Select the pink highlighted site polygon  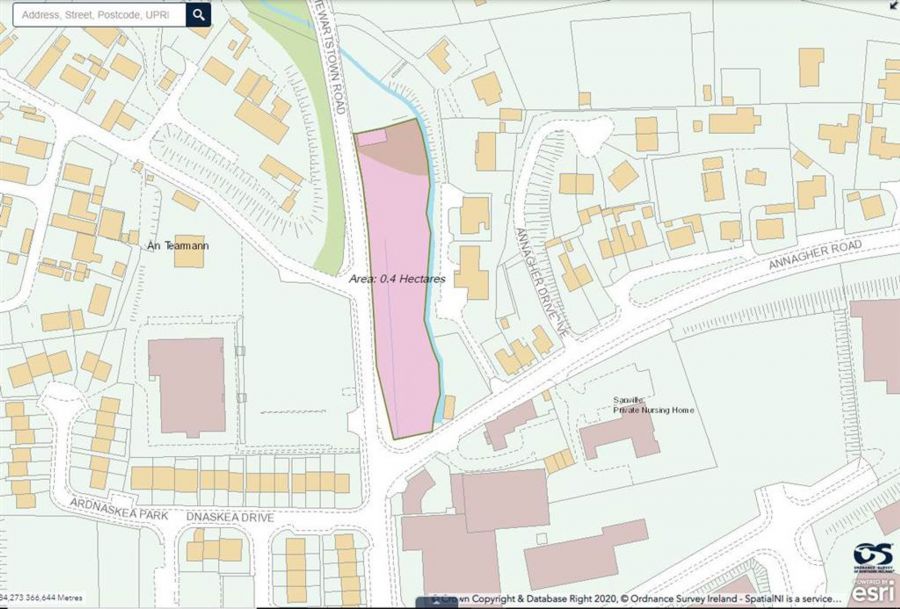click(400, 340)
